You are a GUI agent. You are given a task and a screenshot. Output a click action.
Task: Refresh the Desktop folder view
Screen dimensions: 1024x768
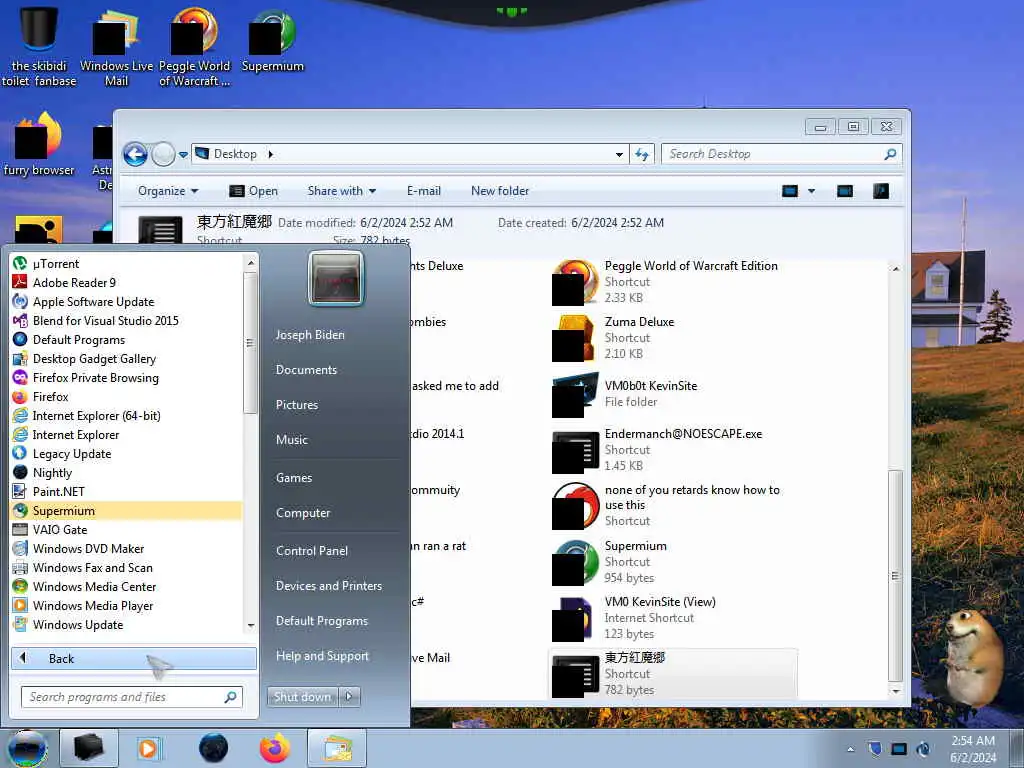point(642,154)
